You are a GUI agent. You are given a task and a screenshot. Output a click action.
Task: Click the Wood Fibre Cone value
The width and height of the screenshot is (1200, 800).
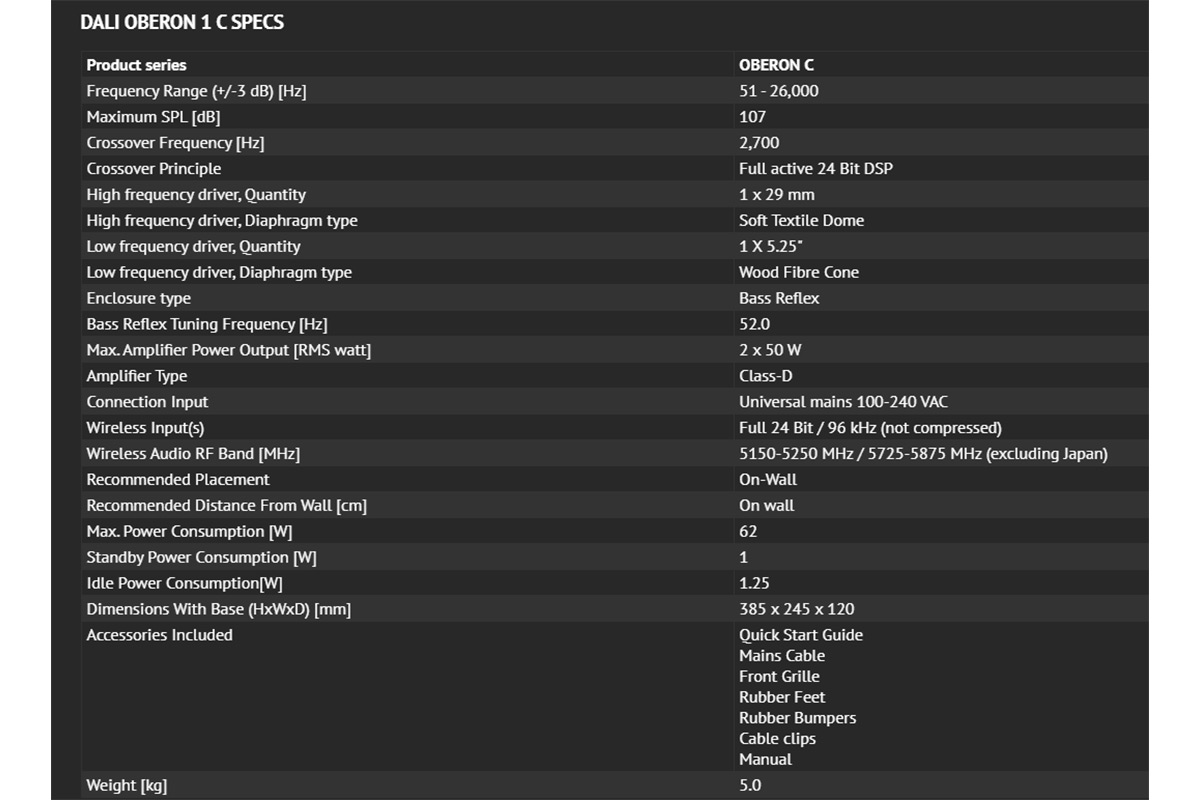pos(798,273)
